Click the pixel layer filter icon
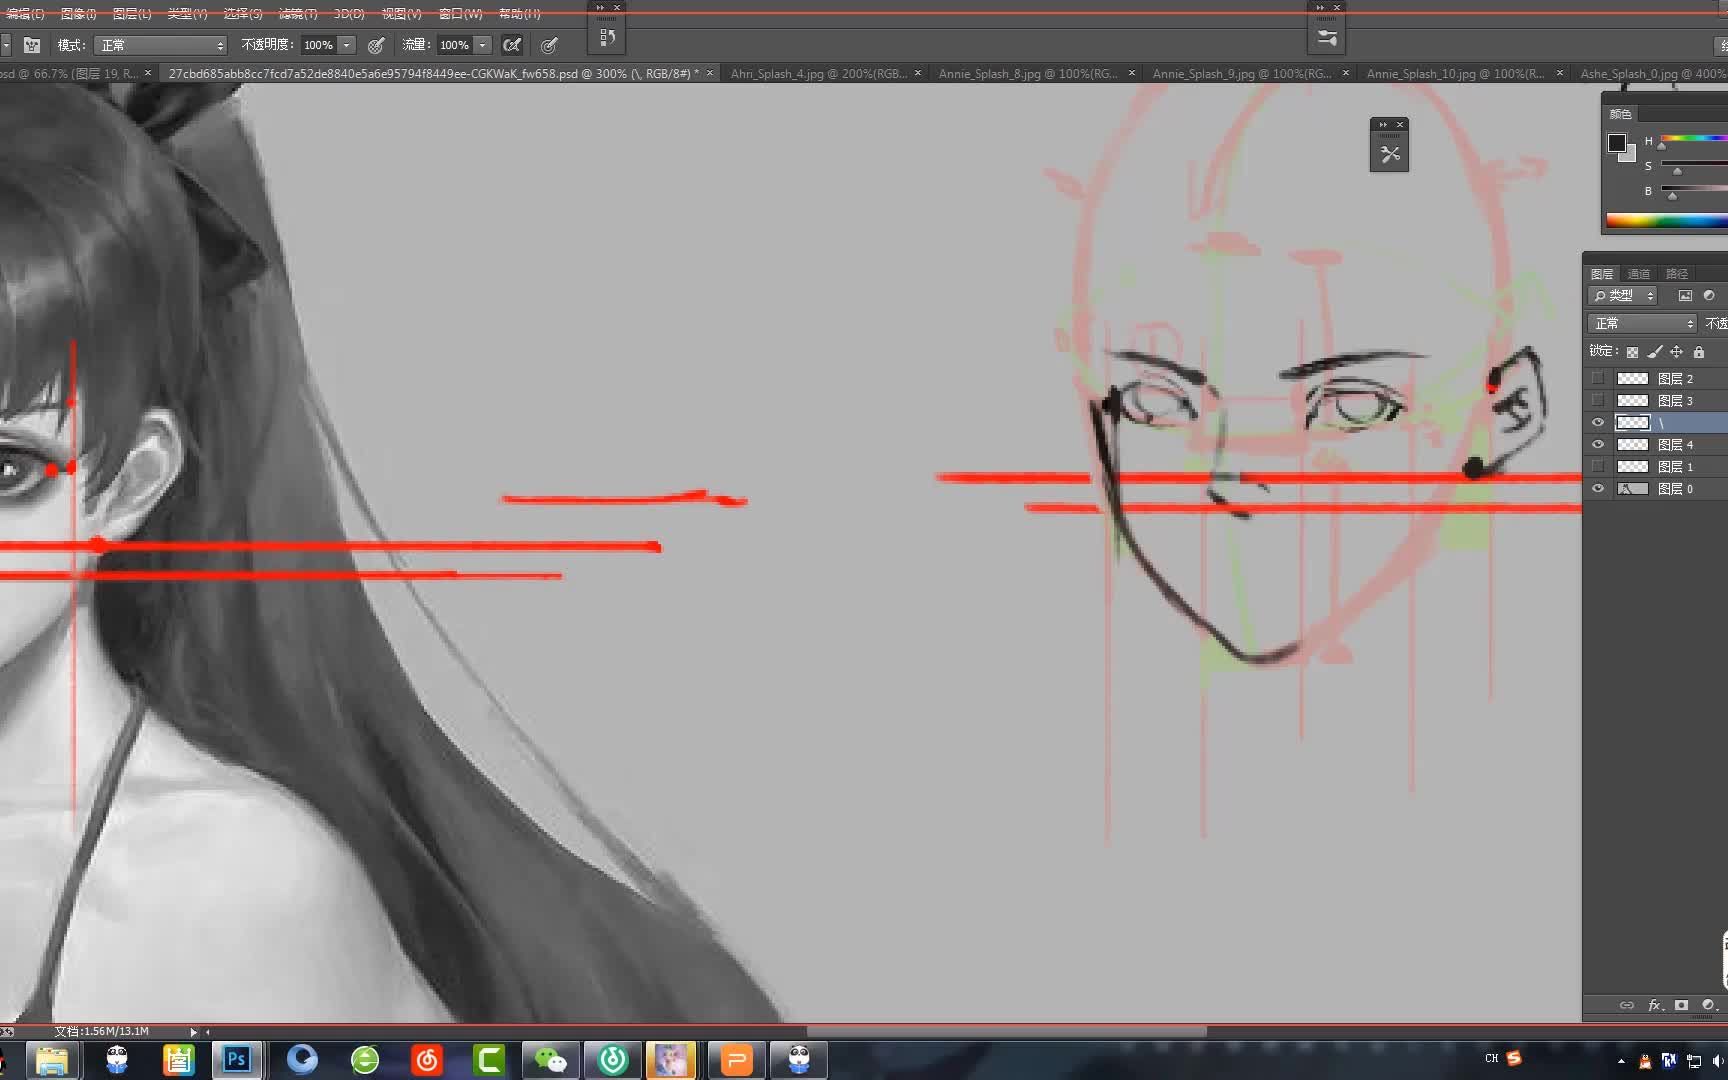Image resolution: width=1728 pixels, height=1080 pixels. (x=1685, y=296)
